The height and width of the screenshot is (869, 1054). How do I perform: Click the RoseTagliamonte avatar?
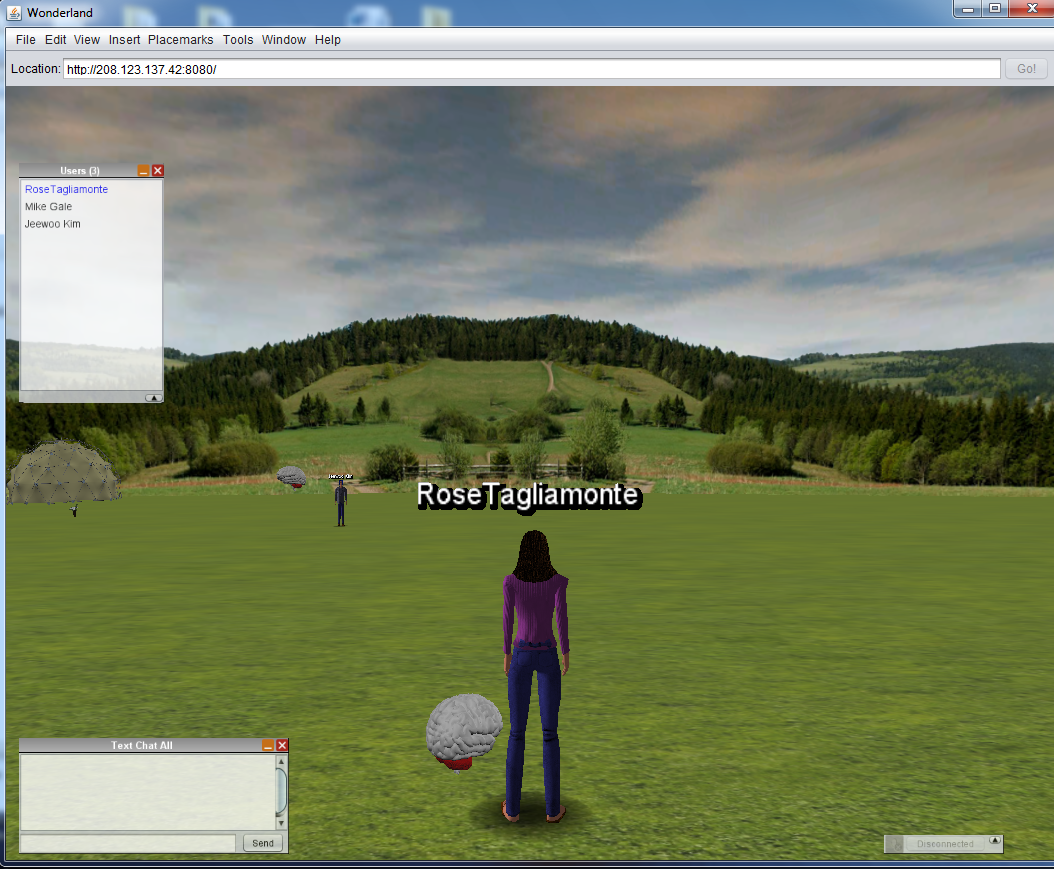point(536,675)
